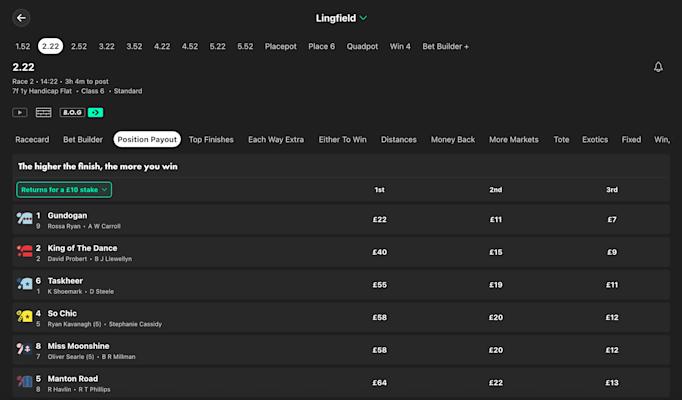The height and width of the screenshot is (400, 682).
Task: Switch to the Bet Builder market tab
Action: click(x=83, y=140)
